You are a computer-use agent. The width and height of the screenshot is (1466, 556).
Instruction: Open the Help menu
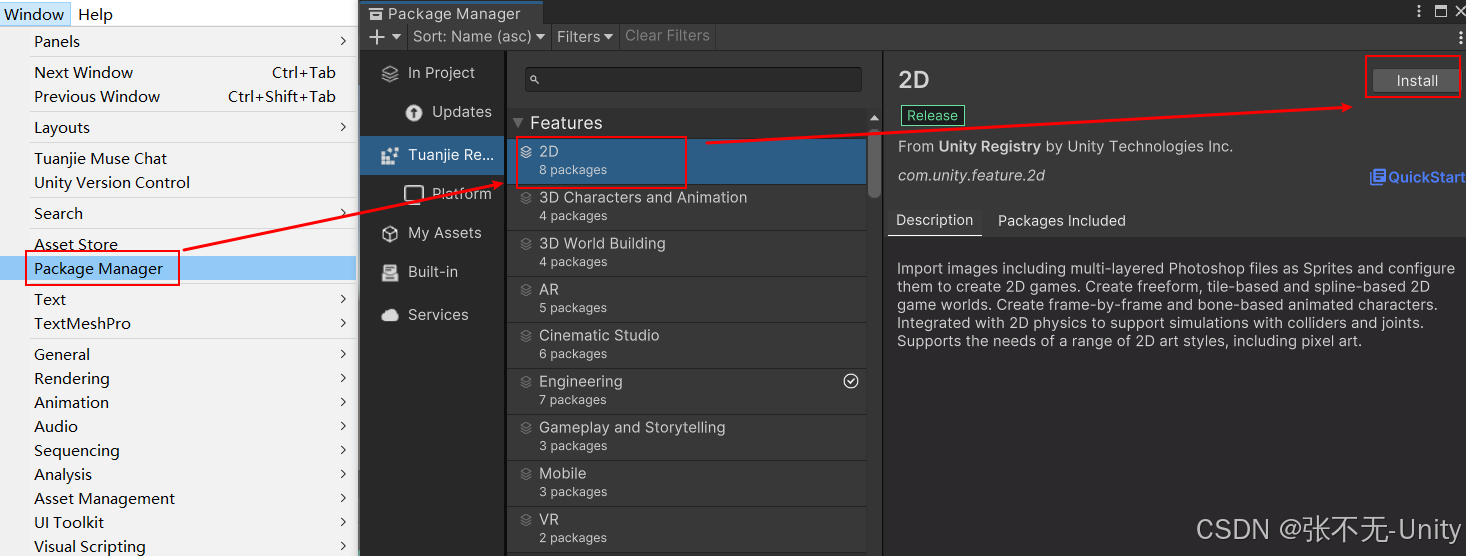point(95,14)
